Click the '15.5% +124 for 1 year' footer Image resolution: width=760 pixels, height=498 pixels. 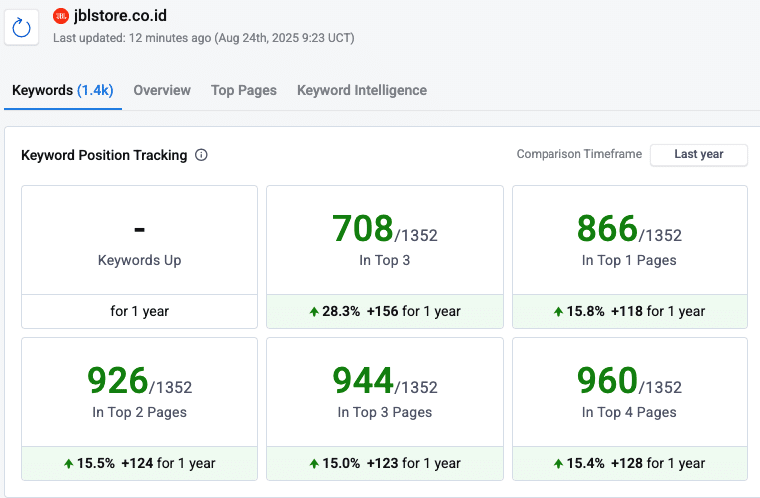[140, 464]
